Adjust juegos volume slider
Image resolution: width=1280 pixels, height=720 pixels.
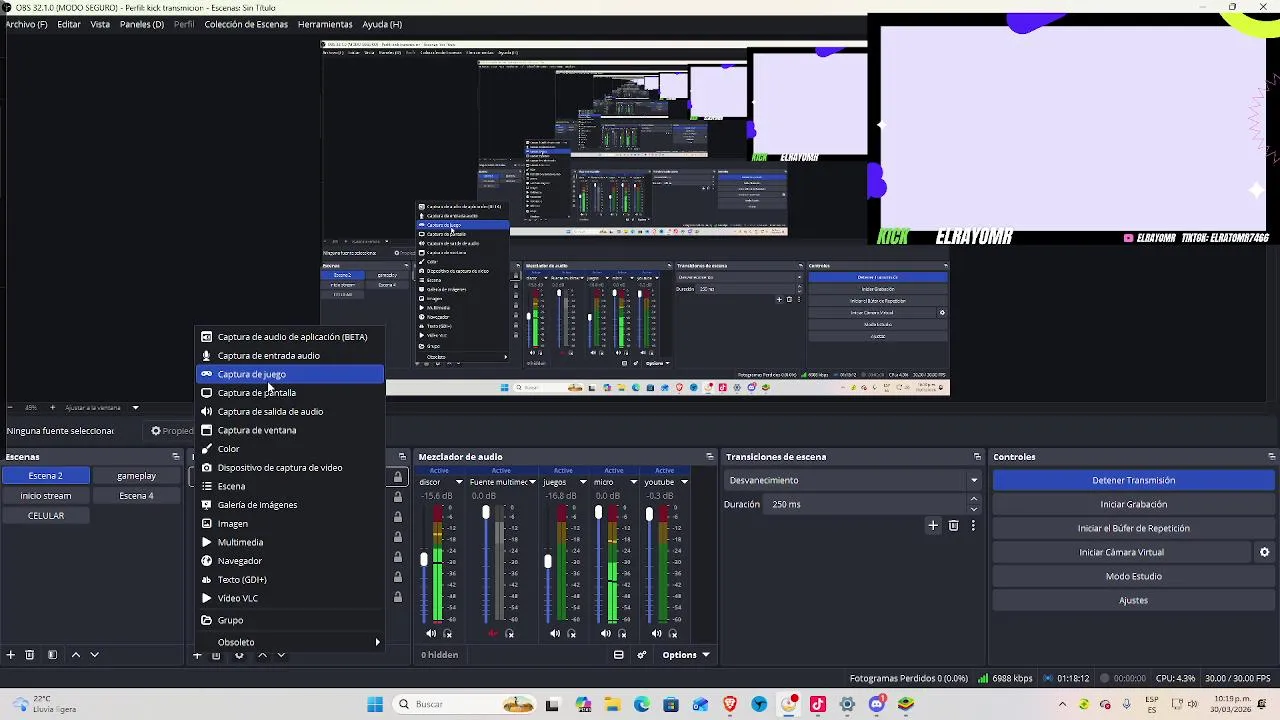coord(548,562)
